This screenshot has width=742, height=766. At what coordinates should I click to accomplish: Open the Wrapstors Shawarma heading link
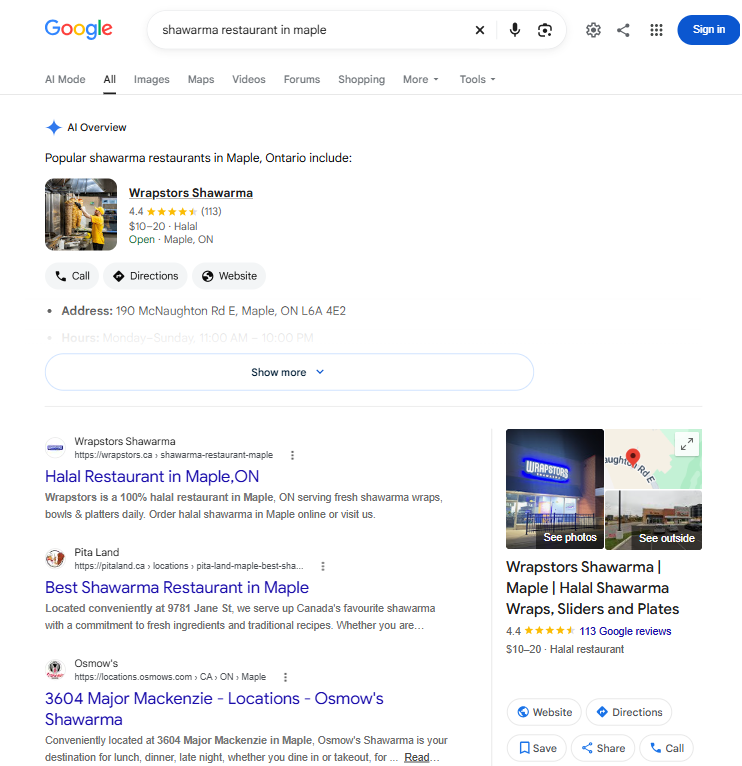click(x=191, y=193)
